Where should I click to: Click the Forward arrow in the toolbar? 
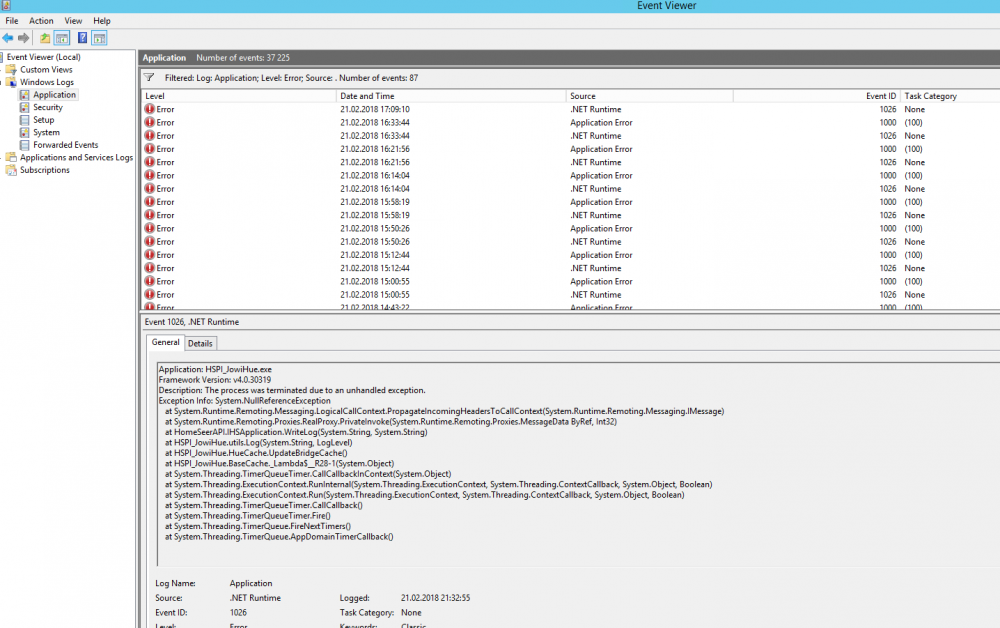(23, 38)
